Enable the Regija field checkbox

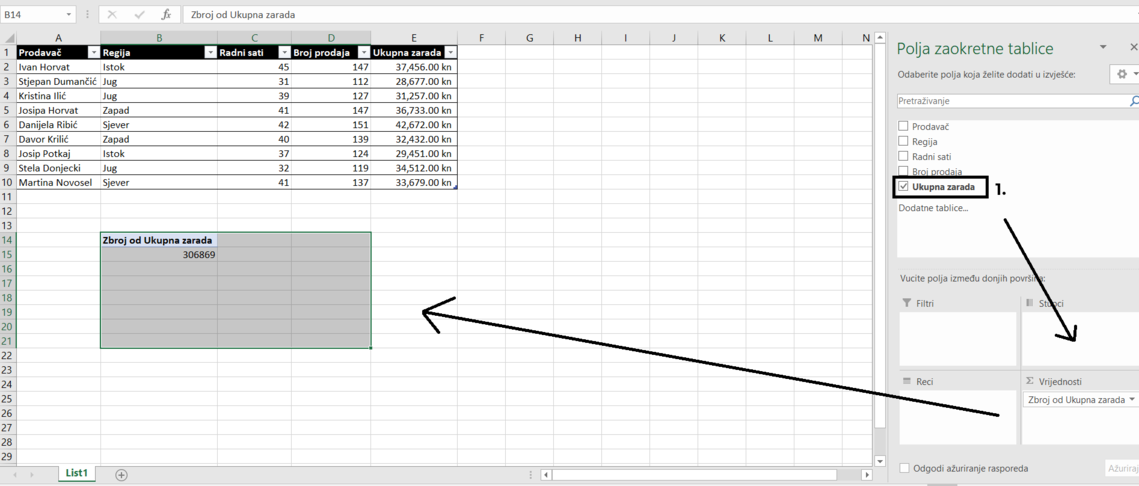coord(903,142)
